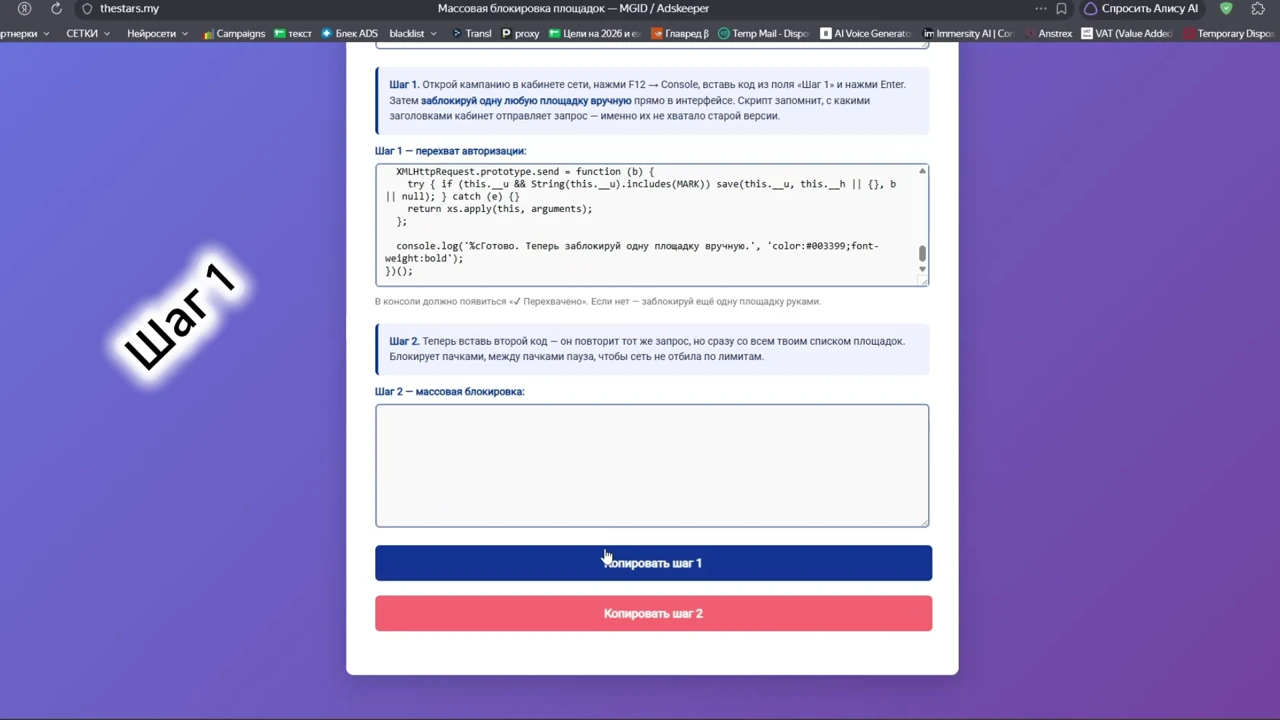Screen dimensions: 1280x720
Task: Open the 'Цели на 2026' bookmark
Action: pos(595,34)
